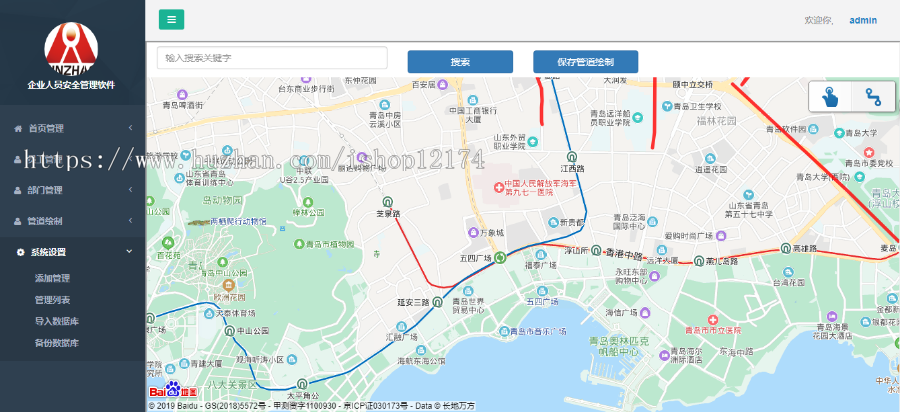Click the 青岛市立医院 hospital marker icon
Viewport: 900px width, 412px height.
click(x=713, y=319)
